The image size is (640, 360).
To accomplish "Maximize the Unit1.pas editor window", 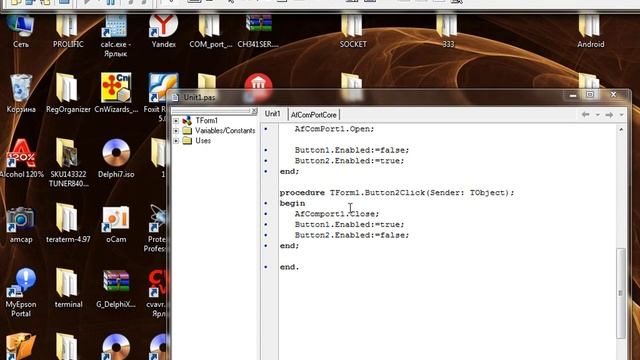I will (590, 95).
